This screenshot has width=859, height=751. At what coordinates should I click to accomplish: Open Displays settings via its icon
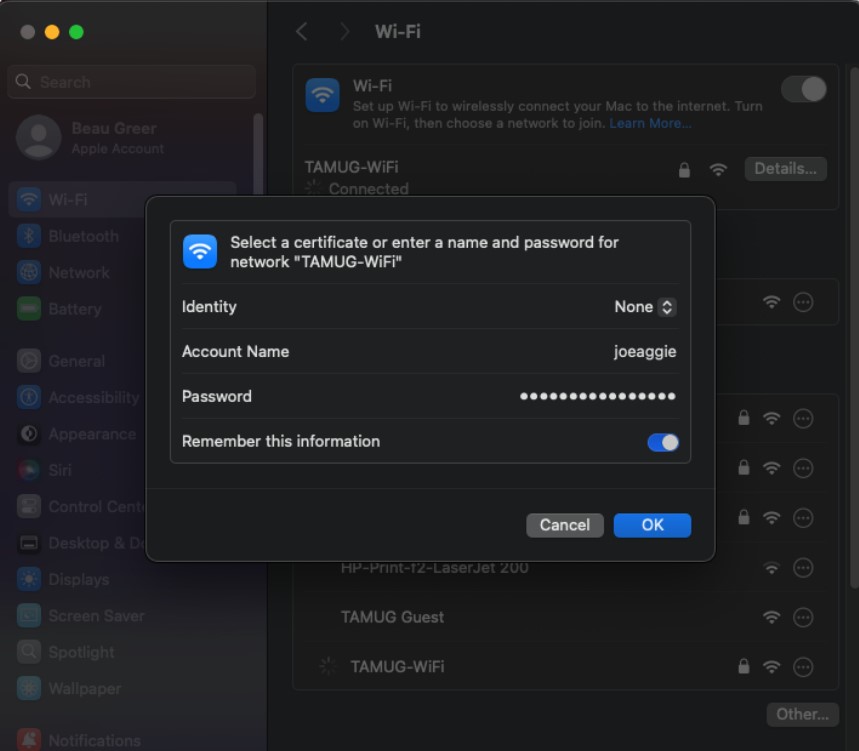click(28, 579)
